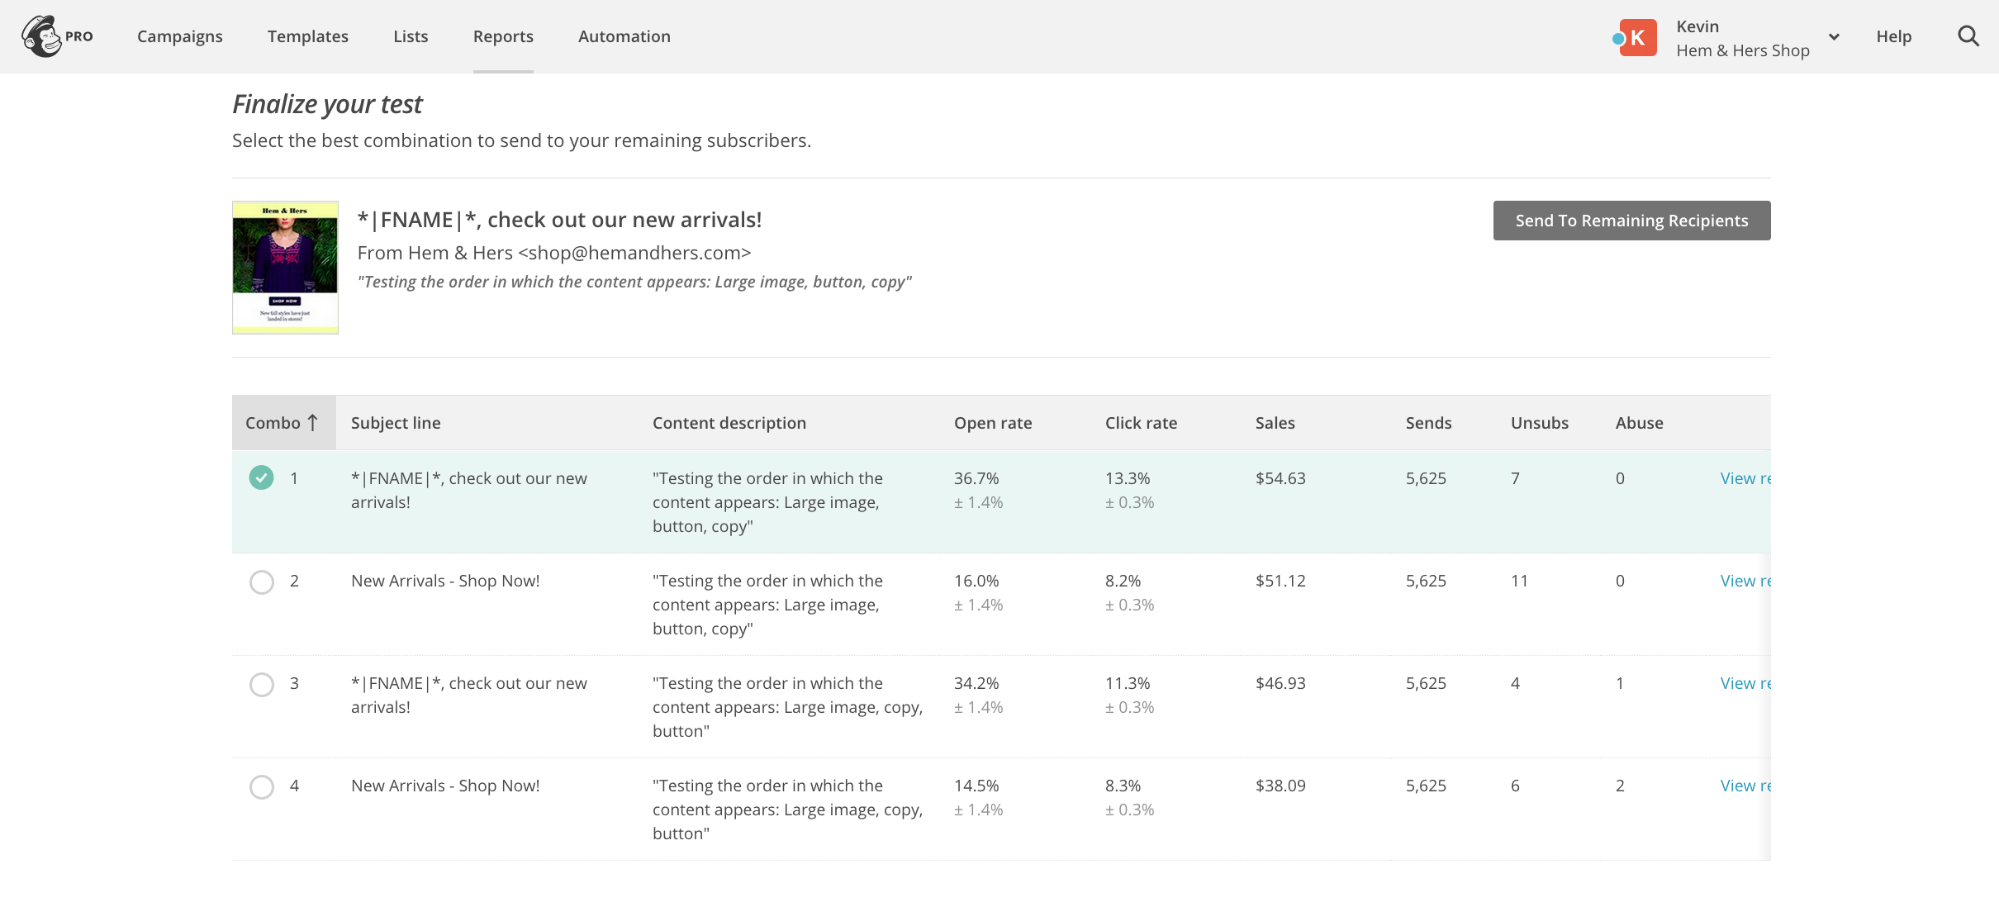The height and width of the screenshot is (899, 1999).
Task: Click the Finalize your test heading
Action: point(327,104)
